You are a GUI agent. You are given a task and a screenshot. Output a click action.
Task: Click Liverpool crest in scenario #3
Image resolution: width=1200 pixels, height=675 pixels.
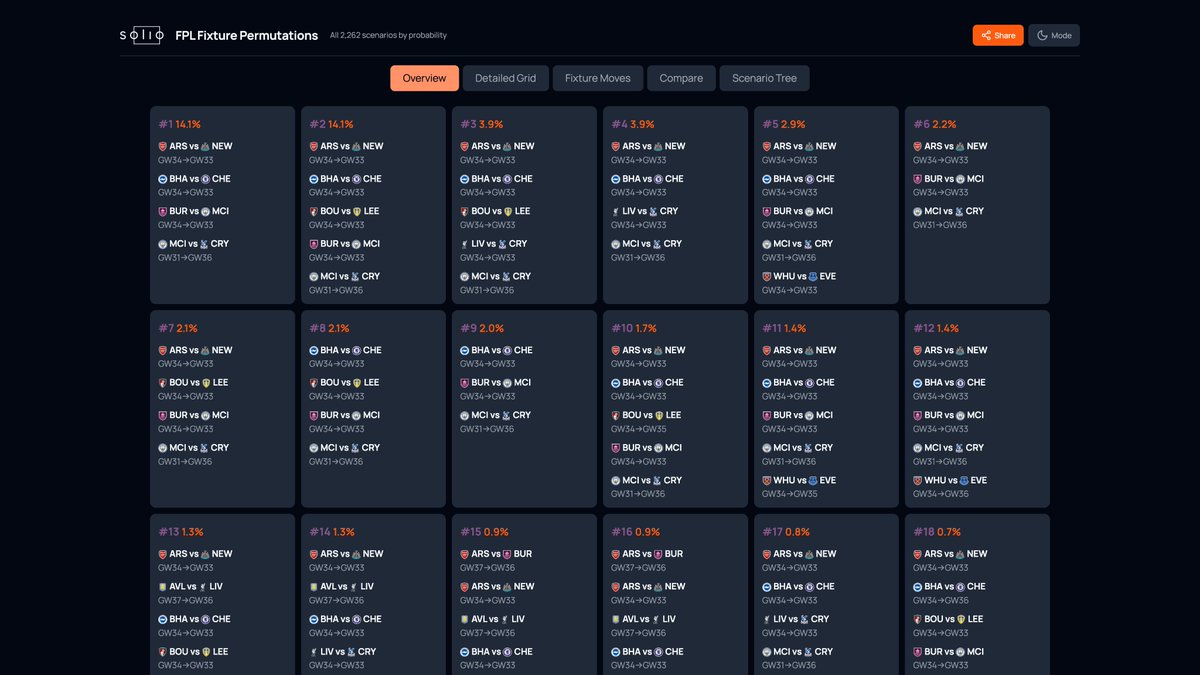(x=465, y=244)
